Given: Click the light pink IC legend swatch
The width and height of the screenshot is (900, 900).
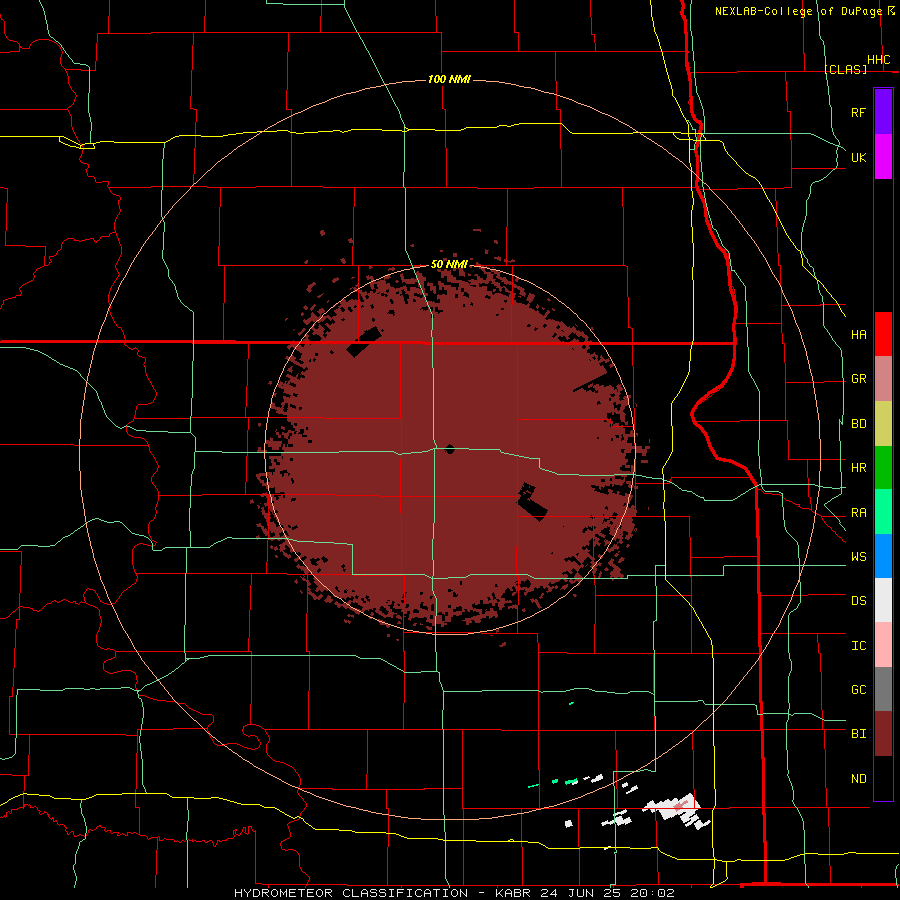Looking at the screenshot, I should (883, 645).
